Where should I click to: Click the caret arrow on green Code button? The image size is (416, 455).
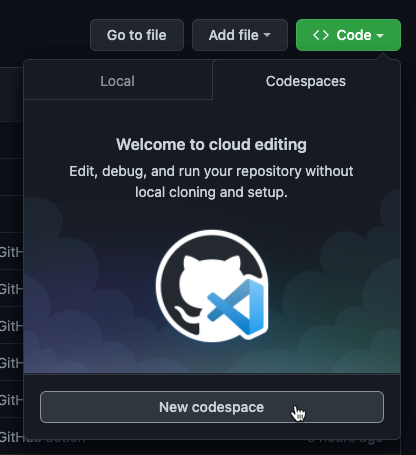tap(380, 36)
